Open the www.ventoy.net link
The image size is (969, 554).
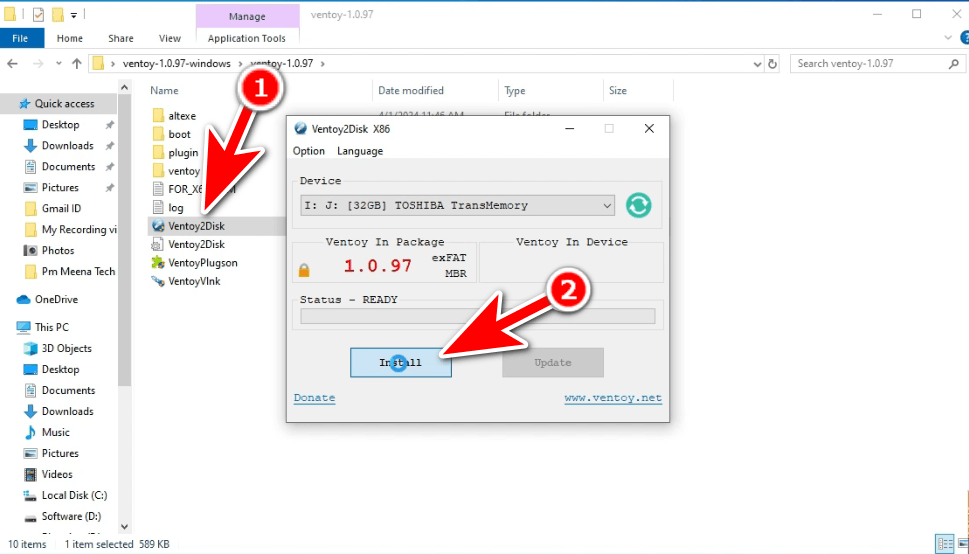click(x=613, y=398)
